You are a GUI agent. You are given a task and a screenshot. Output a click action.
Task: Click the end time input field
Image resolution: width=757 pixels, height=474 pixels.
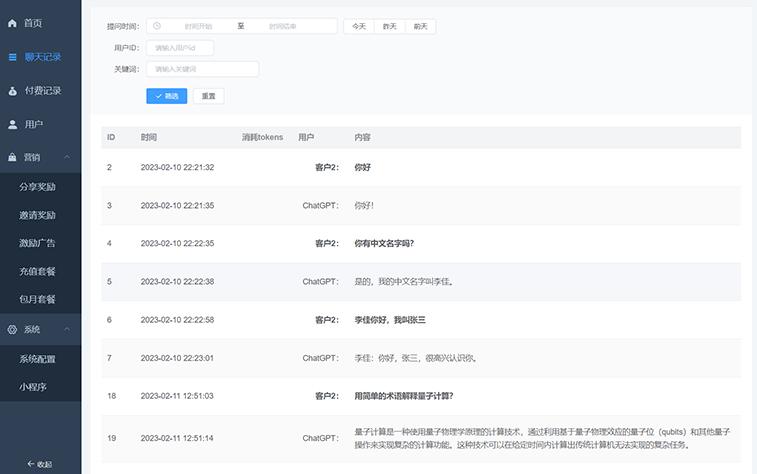tap(282, 26)
